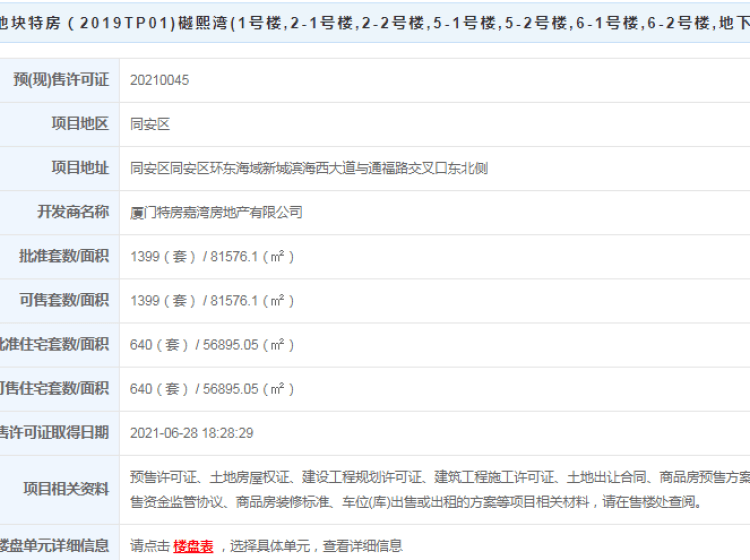
Task: Select the 同安区 district value
Action: pos(150,125)
